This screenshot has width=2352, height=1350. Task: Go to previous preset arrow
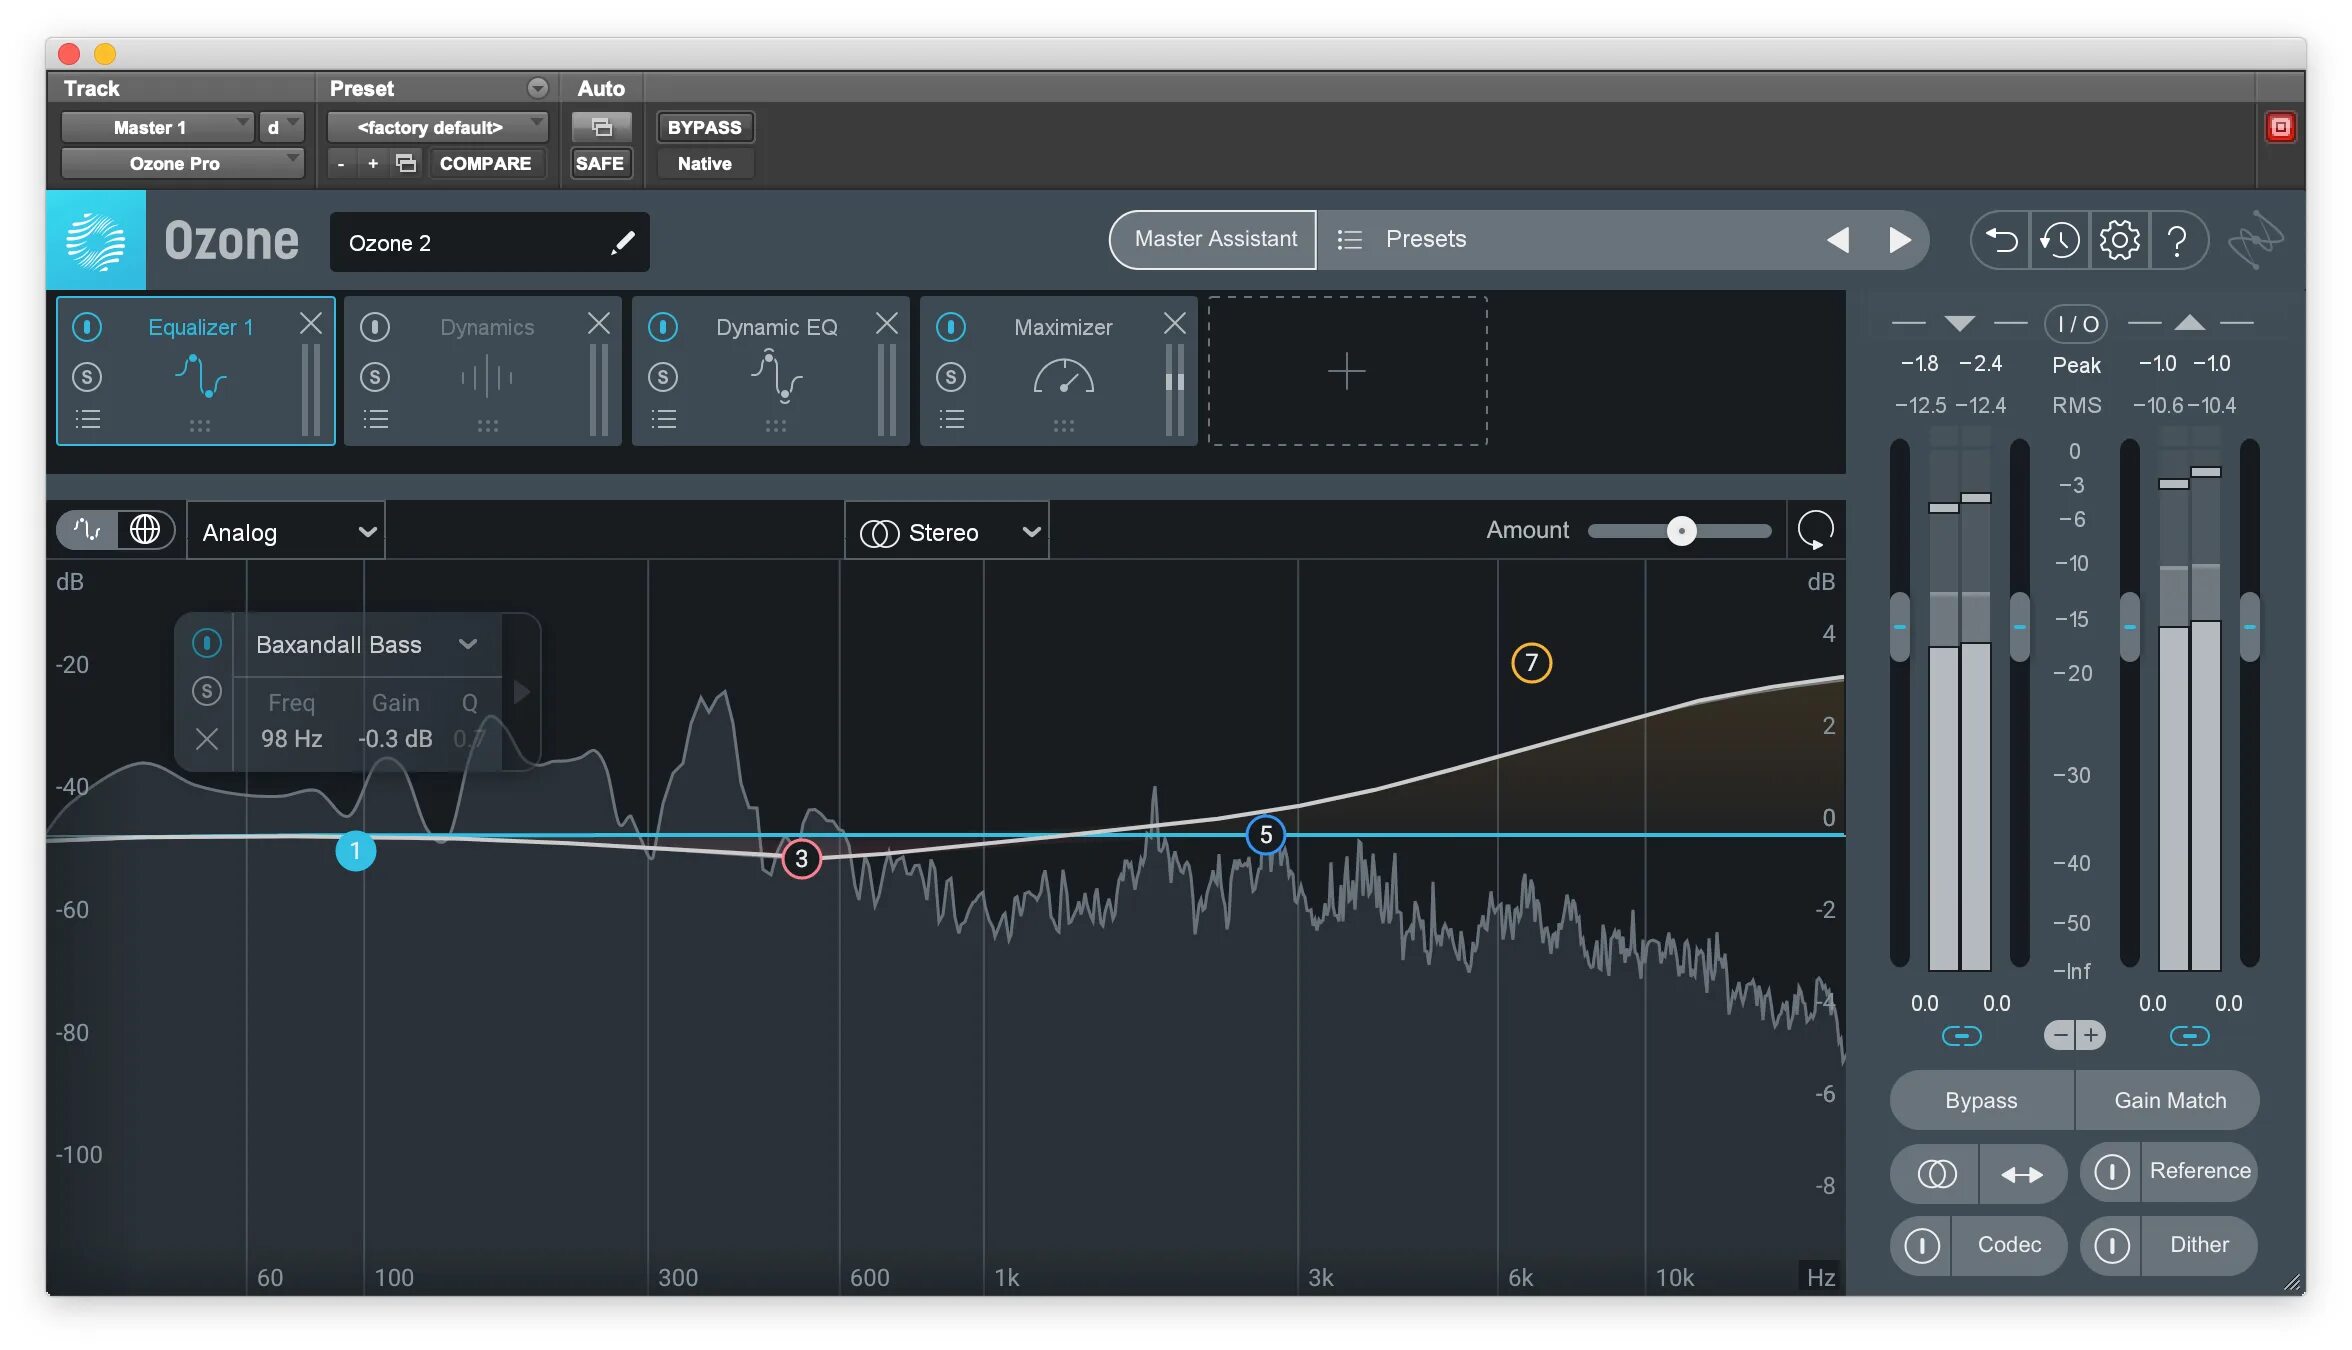(1838, 240)
